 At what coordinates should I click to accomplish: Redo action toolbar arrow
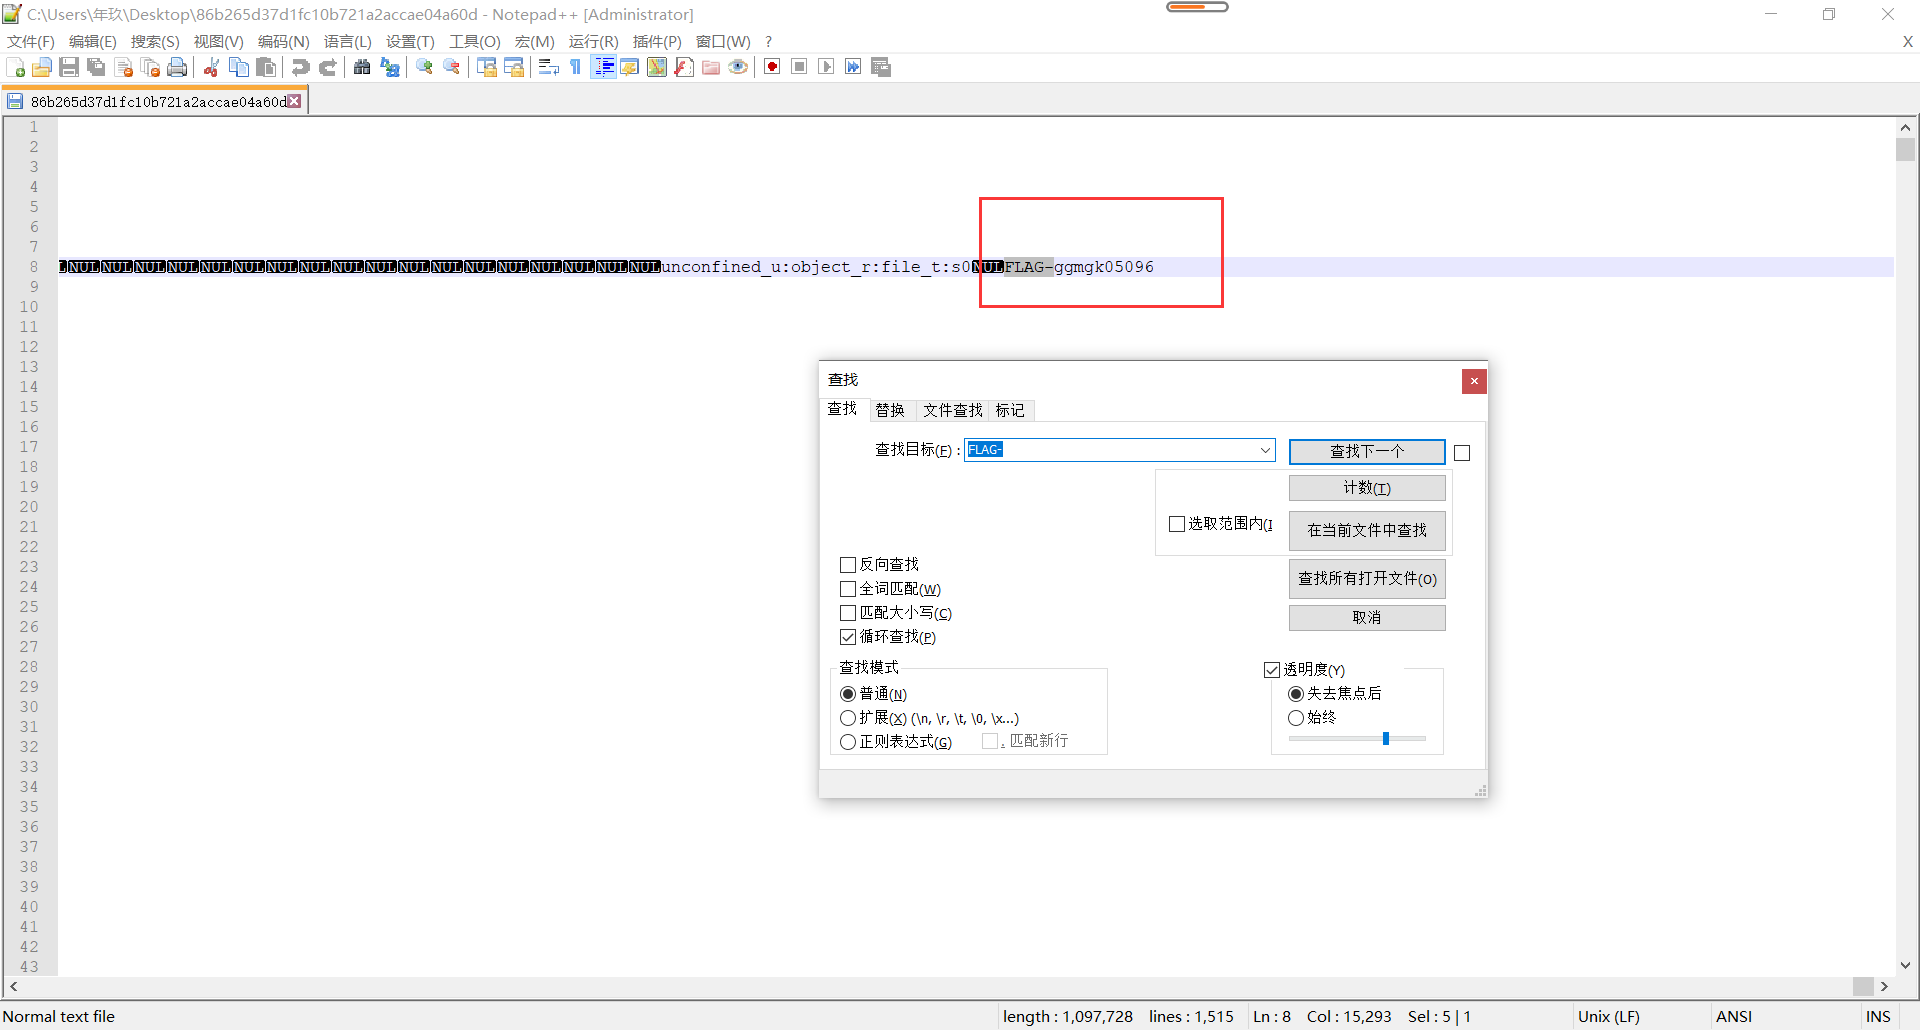[x=327, y=67]
